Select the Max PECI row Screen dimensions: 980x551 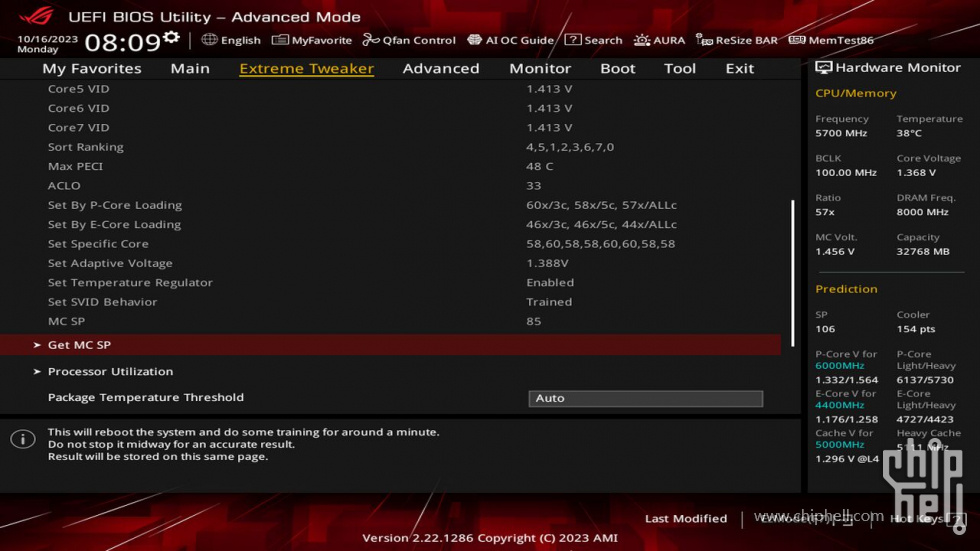[x=391, y=166]
